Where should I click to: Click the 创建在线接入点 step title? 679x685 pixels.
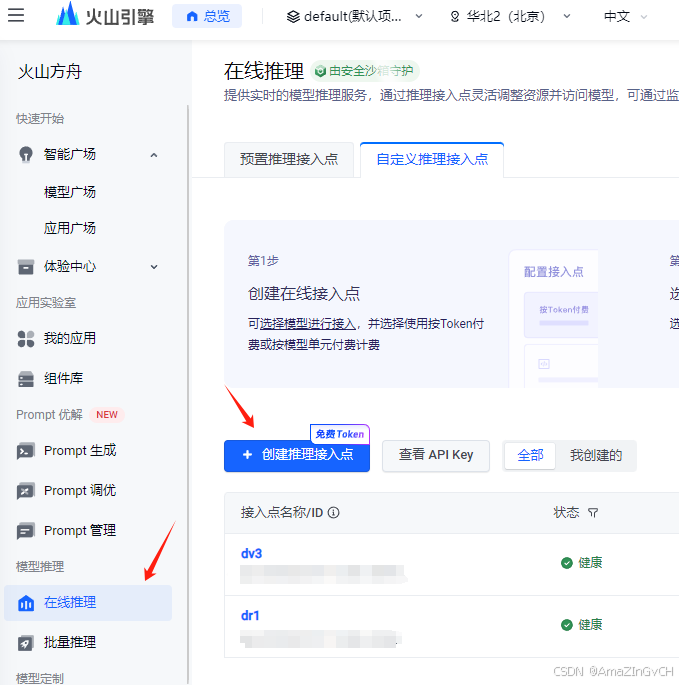[304, 294]
